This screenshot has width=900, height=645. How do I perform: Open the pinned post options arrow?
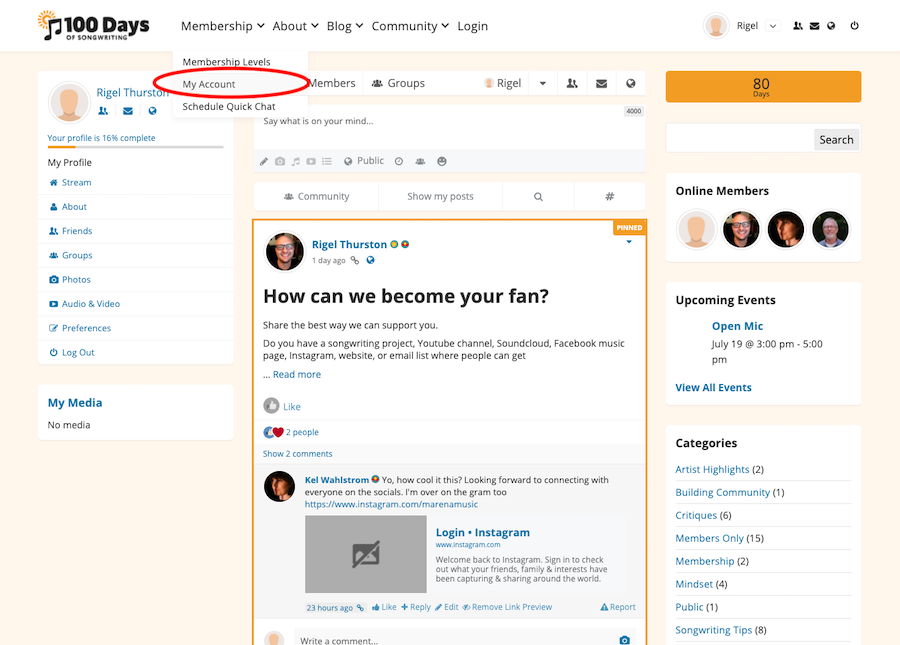[x=629, y=242]
